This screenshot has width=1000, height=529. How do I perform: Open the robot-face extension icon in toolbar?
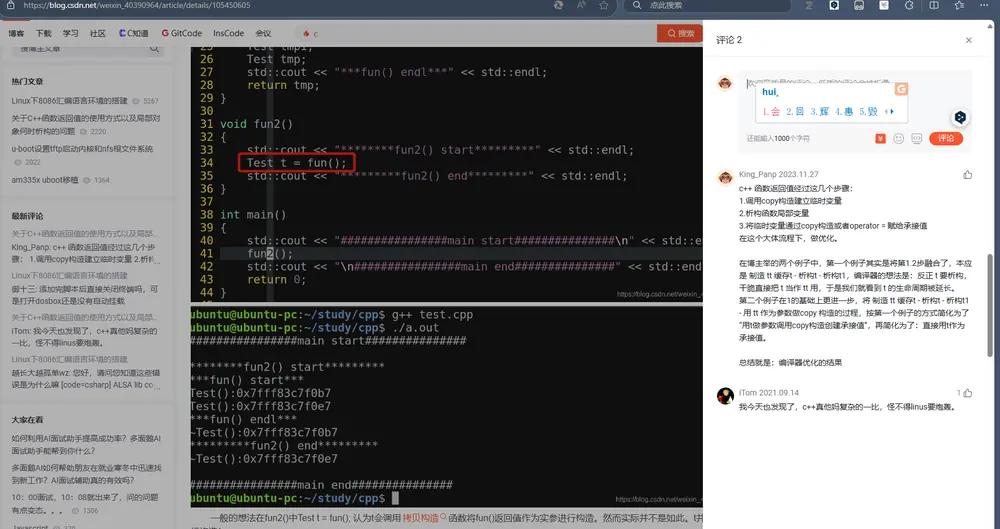(859, 5)
